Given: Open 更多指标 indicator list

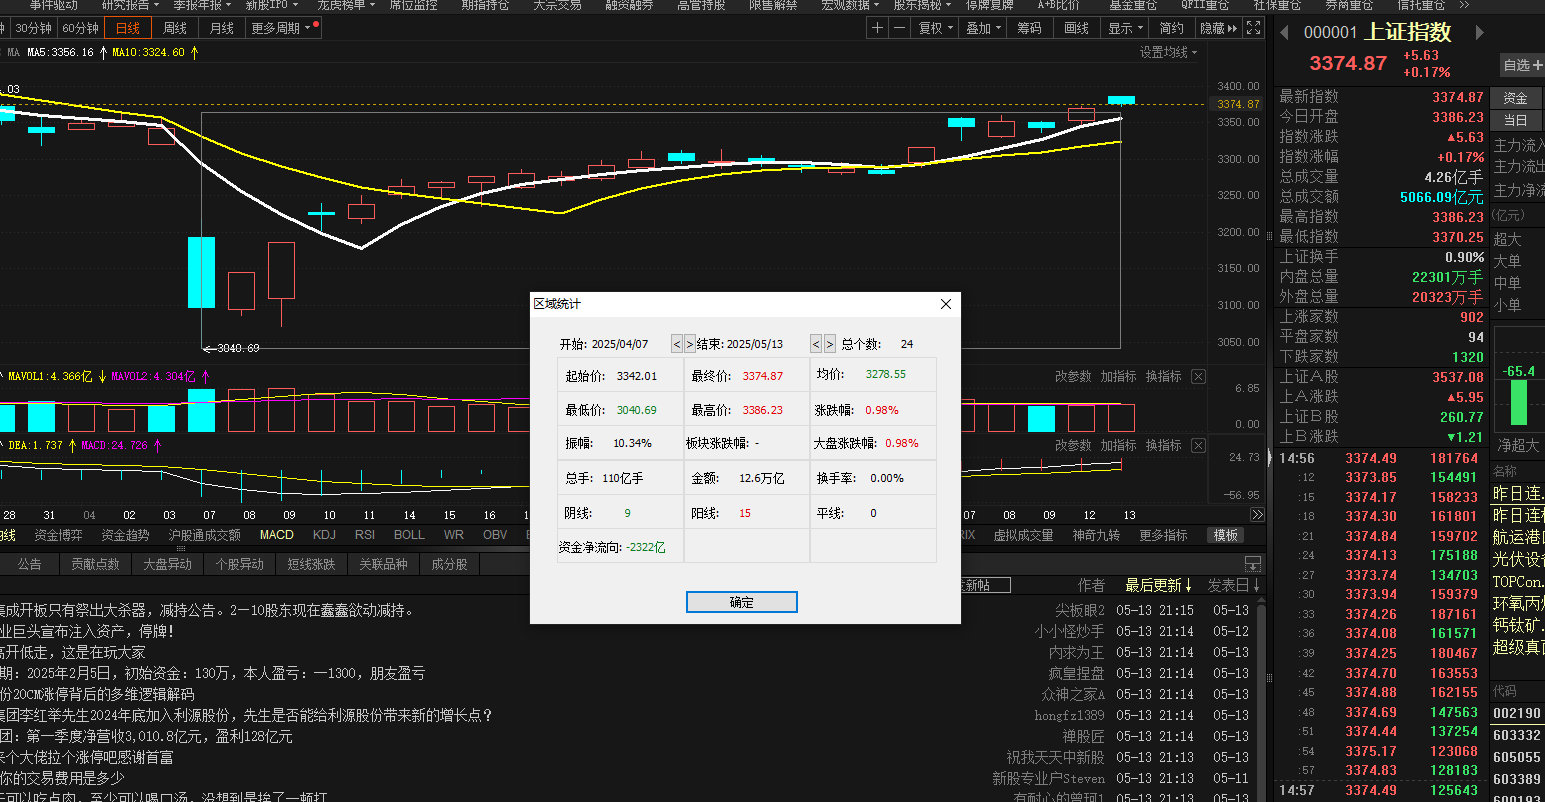Looking at the screenshot, I should coord(1164,535).
